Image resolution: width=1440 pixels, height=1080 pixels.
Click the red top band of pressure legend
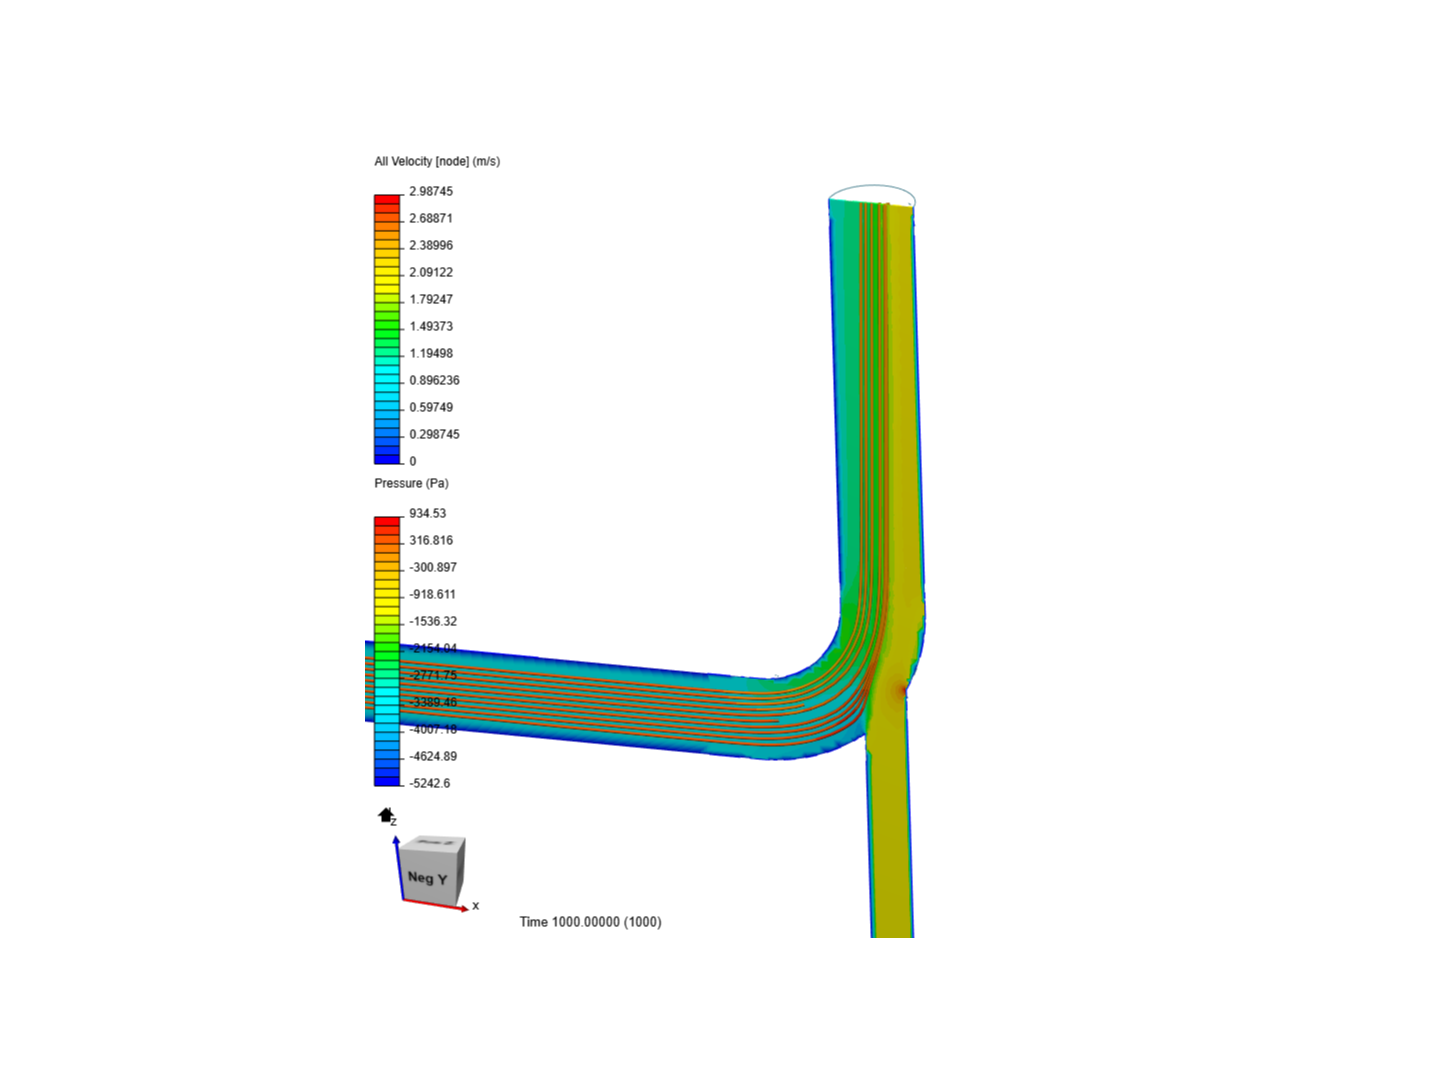click(387, 522)
